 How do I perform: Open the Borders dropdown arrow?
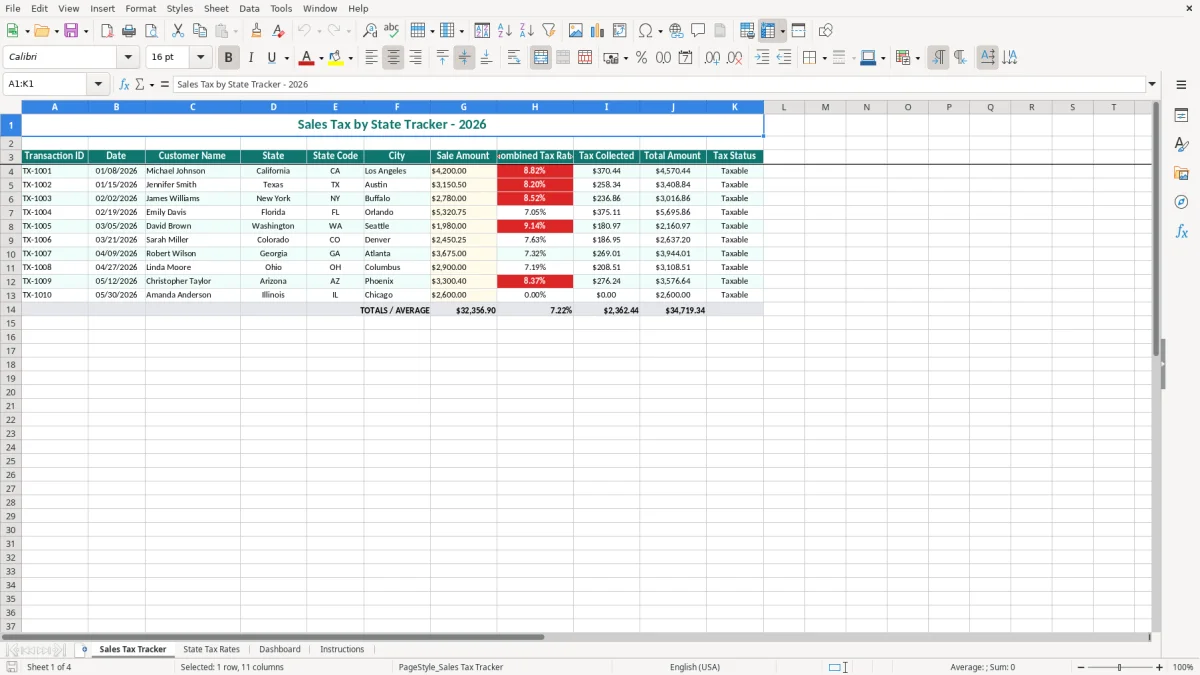[823, 58]
